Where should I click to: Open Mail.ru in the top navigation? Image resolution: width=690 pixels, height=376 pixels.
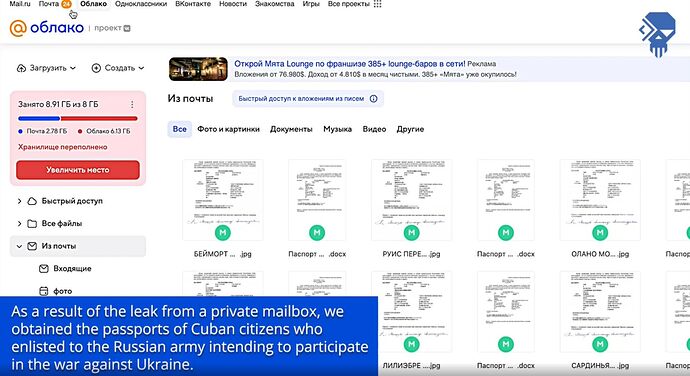coord(20,4)
